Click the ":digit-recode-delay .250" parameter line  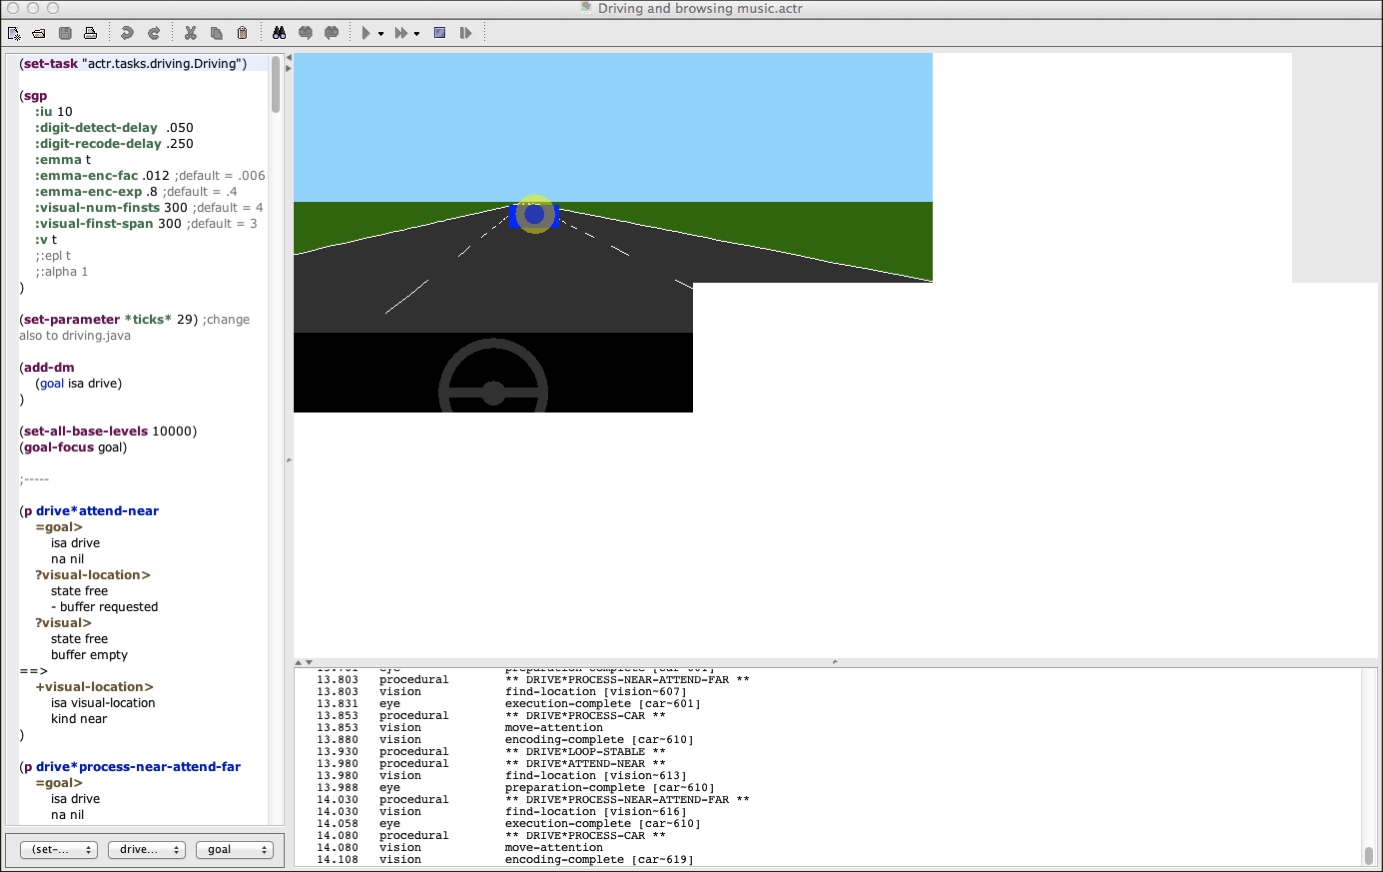(x=114, y=143)
